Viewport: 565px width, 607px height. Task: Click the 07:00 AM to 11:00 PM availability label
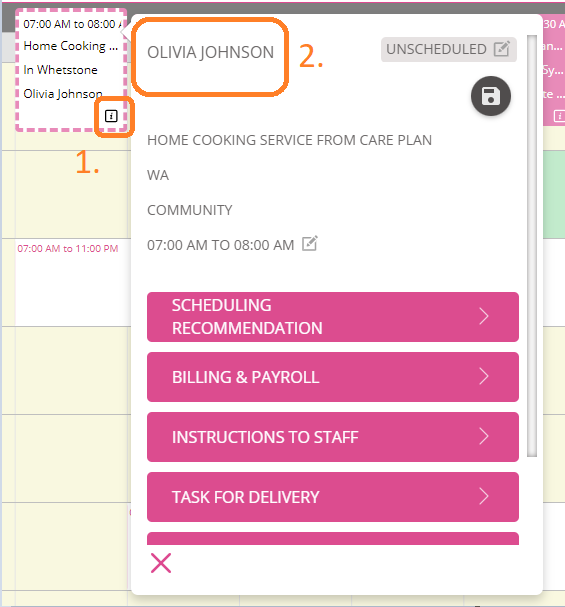click(x=68, y=249)
